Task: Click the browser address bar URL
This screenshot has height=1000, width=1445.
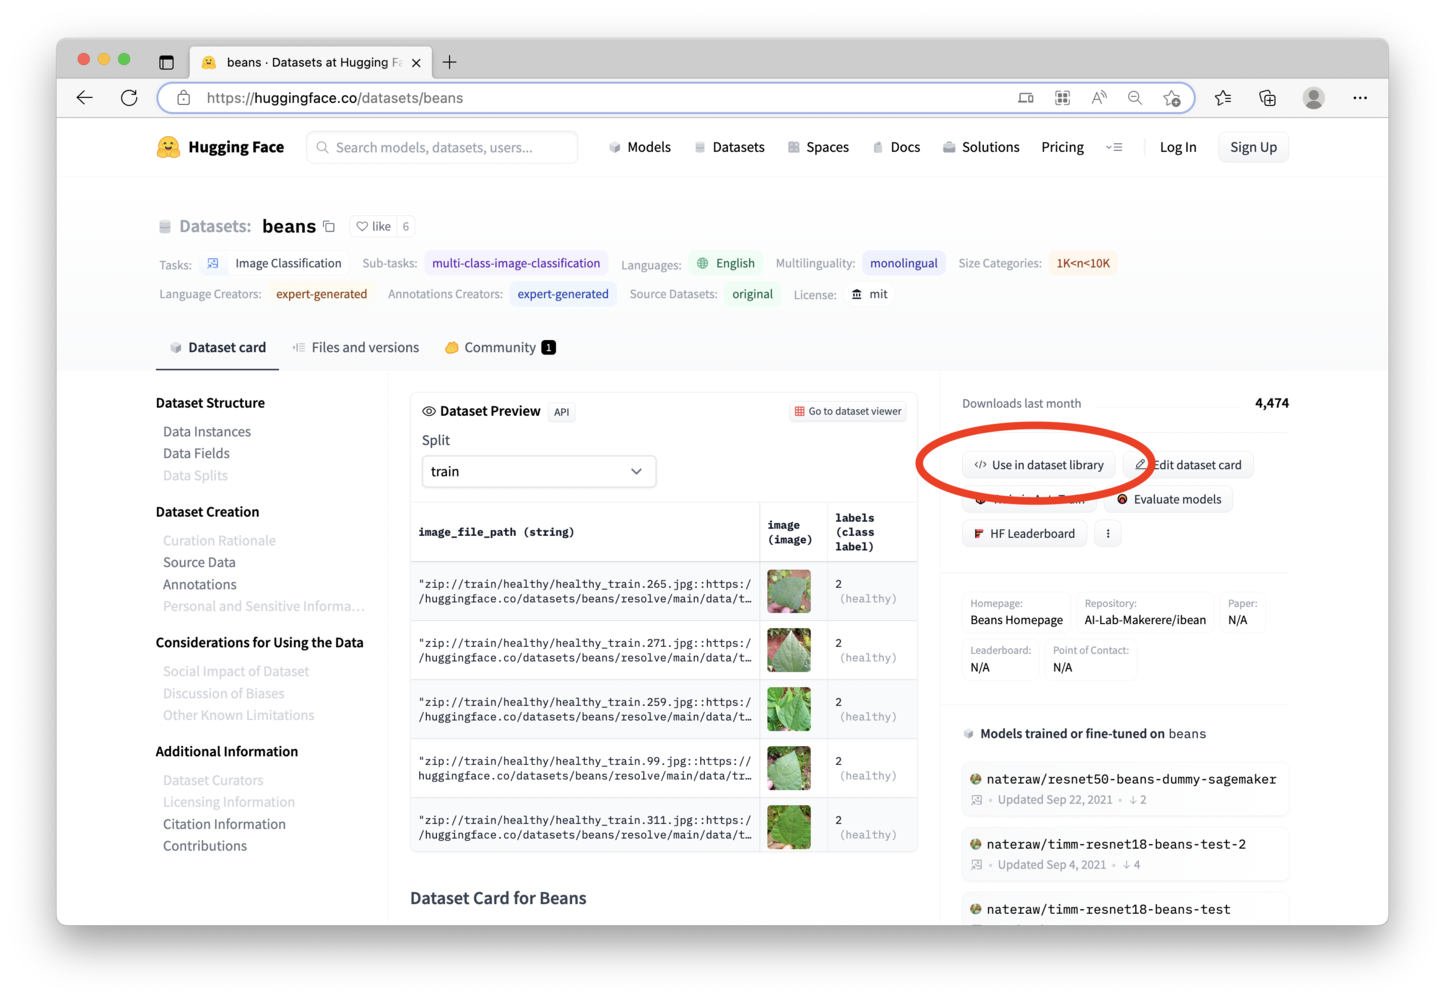Action: point(335,98)
